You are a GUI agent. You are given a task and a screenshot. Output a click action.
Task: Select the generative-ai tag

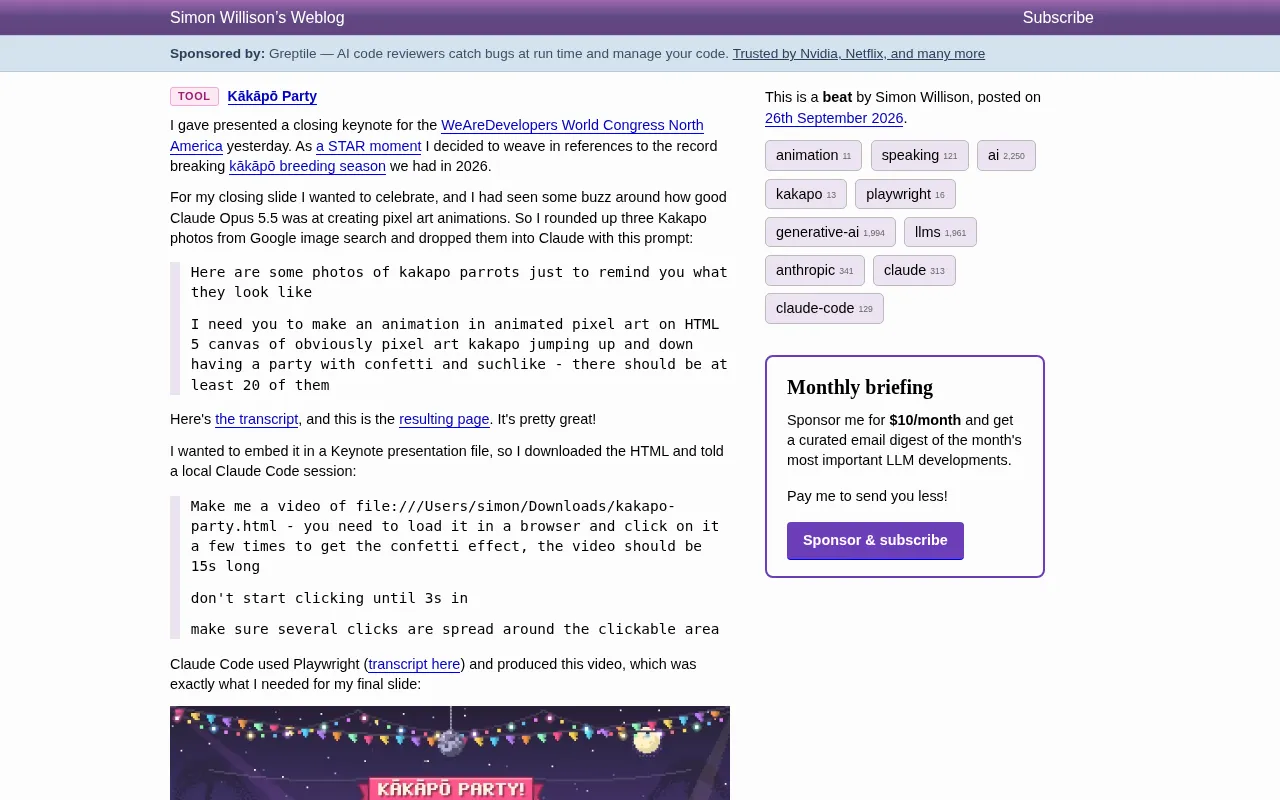tap(830, 232)
